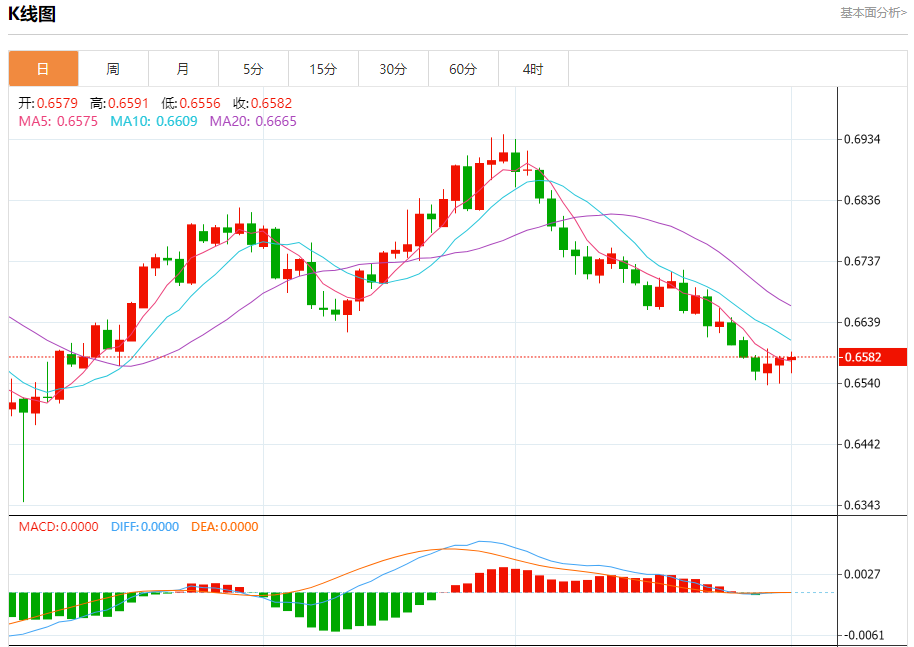This screenshot has height=647, width=914.
Task: Click the 0.6836 price axis label
Action: tap(862, 201)
